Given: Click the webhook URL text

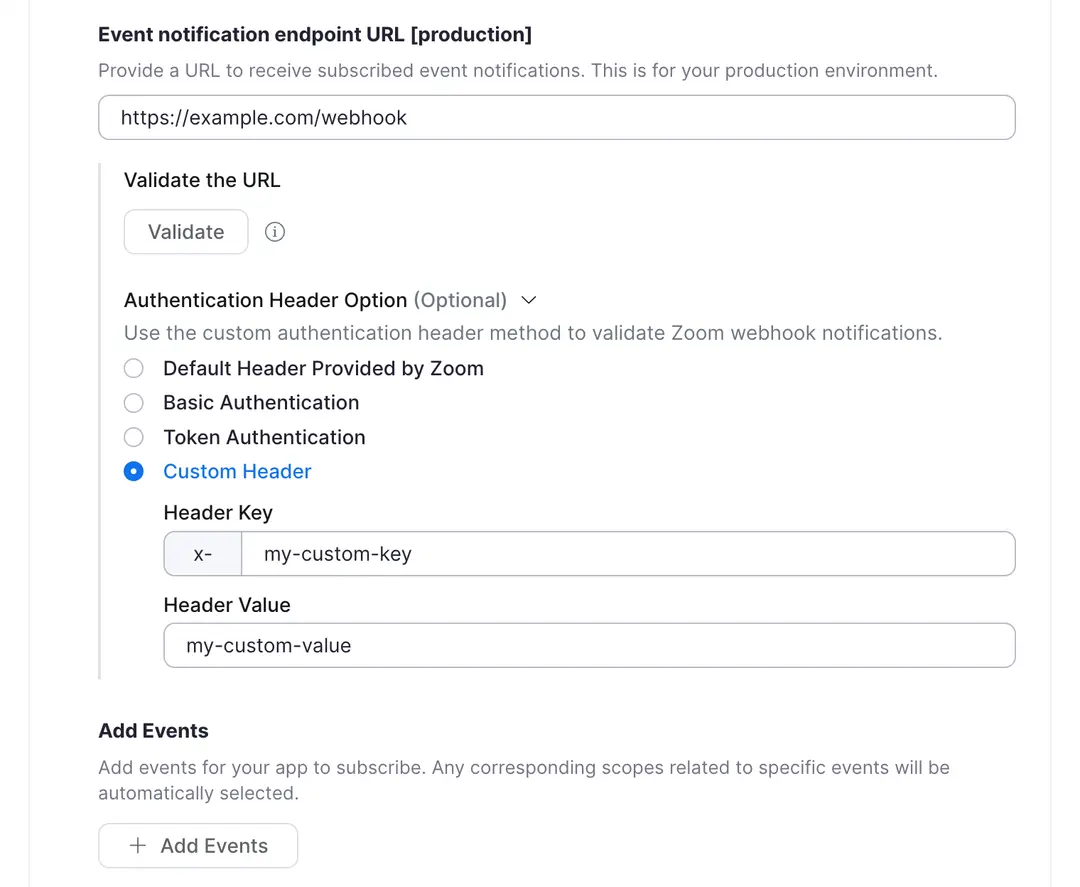Looking at the screenshot, I should (x=262, y=117).
